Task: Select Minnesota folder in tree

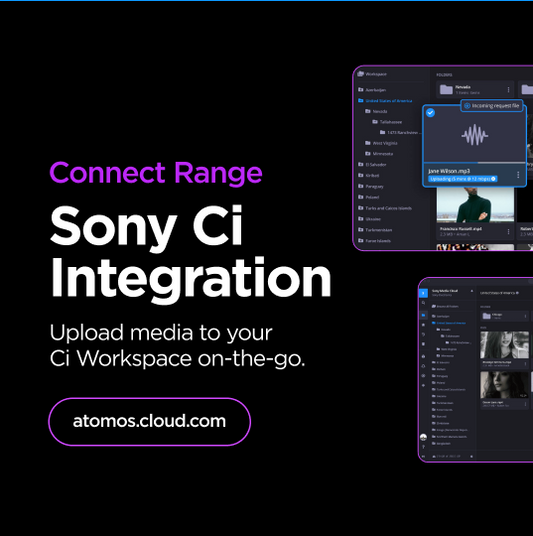Action: [379, 153]
